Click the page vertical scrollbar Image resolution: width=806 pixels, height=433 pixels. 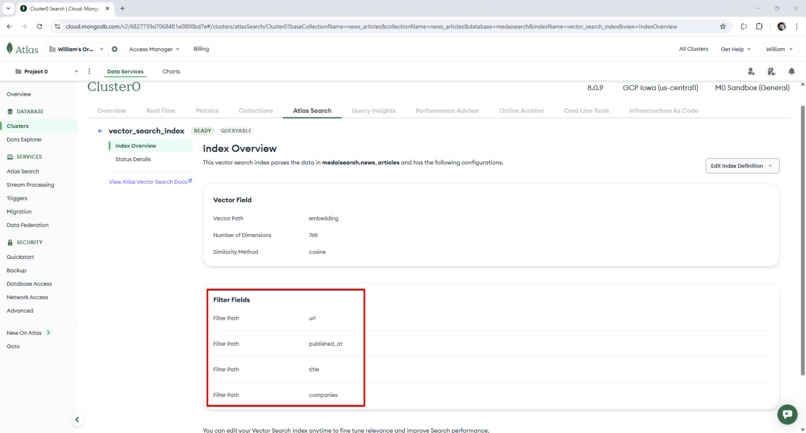click(x=802, y=241)
